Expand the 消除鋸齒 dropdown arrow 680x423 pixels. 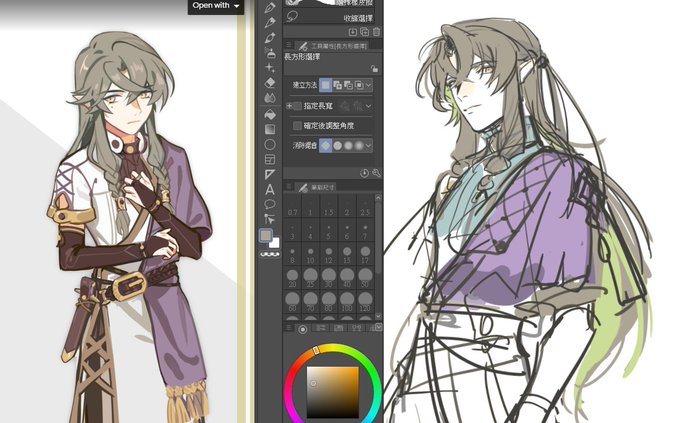pos(369,146)
